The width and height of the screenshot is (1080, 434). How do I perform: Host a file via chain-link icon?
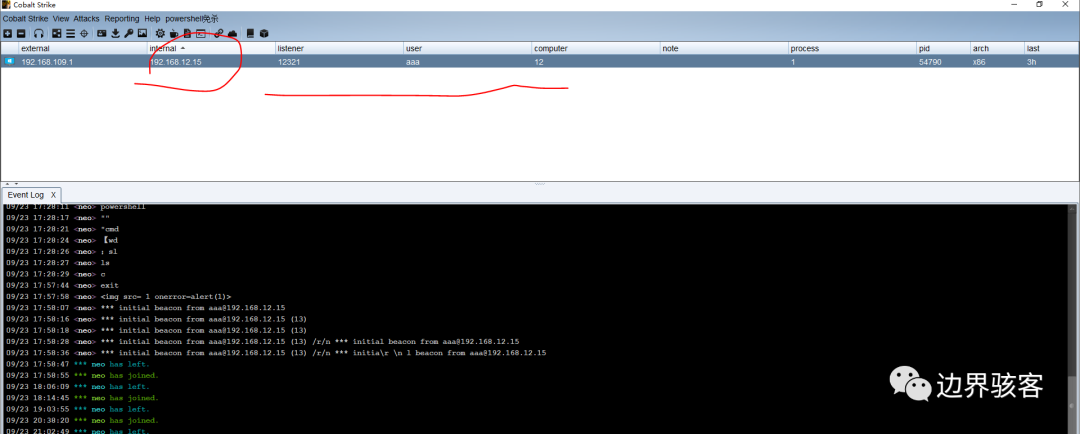pos(218,33)
